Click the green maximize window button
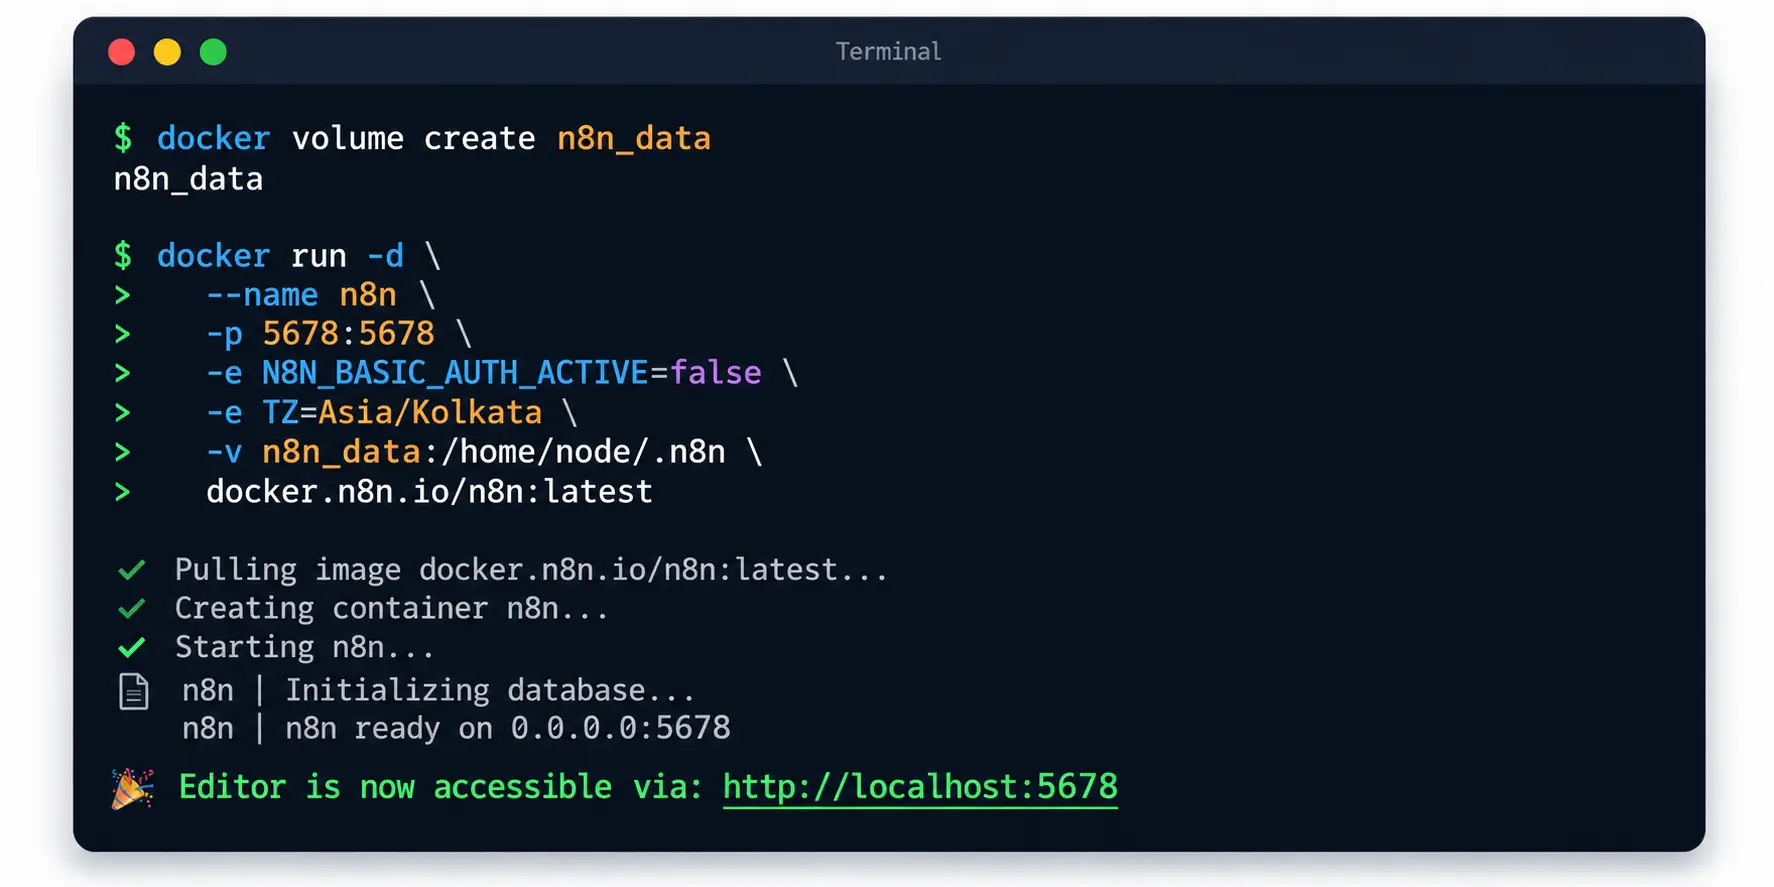The image size is (1774, 887). click(x=213, y=52)
